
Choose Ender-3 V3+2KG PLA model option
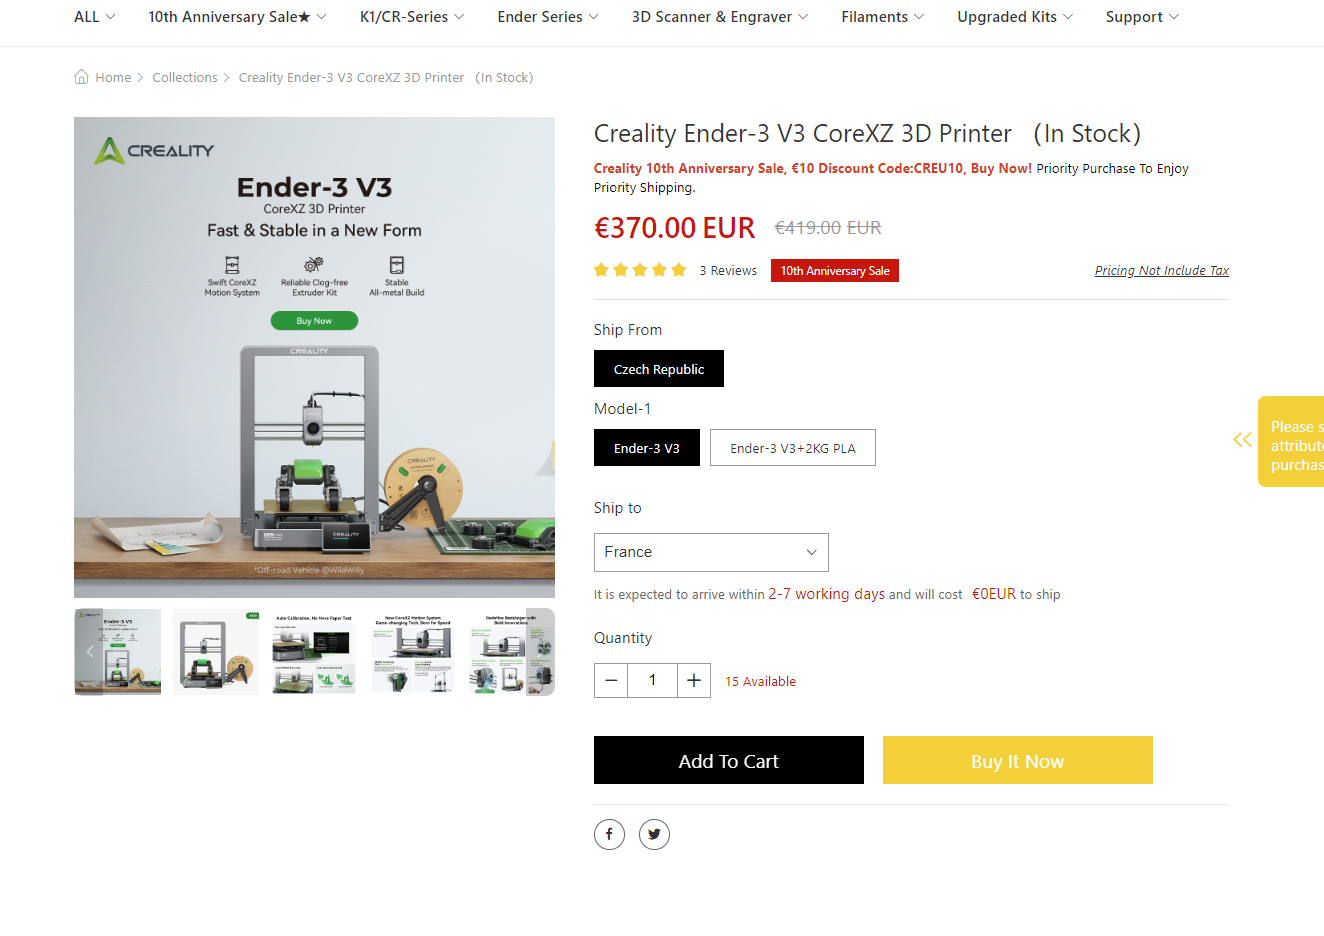pyautogui.click(x=793, y=448)
